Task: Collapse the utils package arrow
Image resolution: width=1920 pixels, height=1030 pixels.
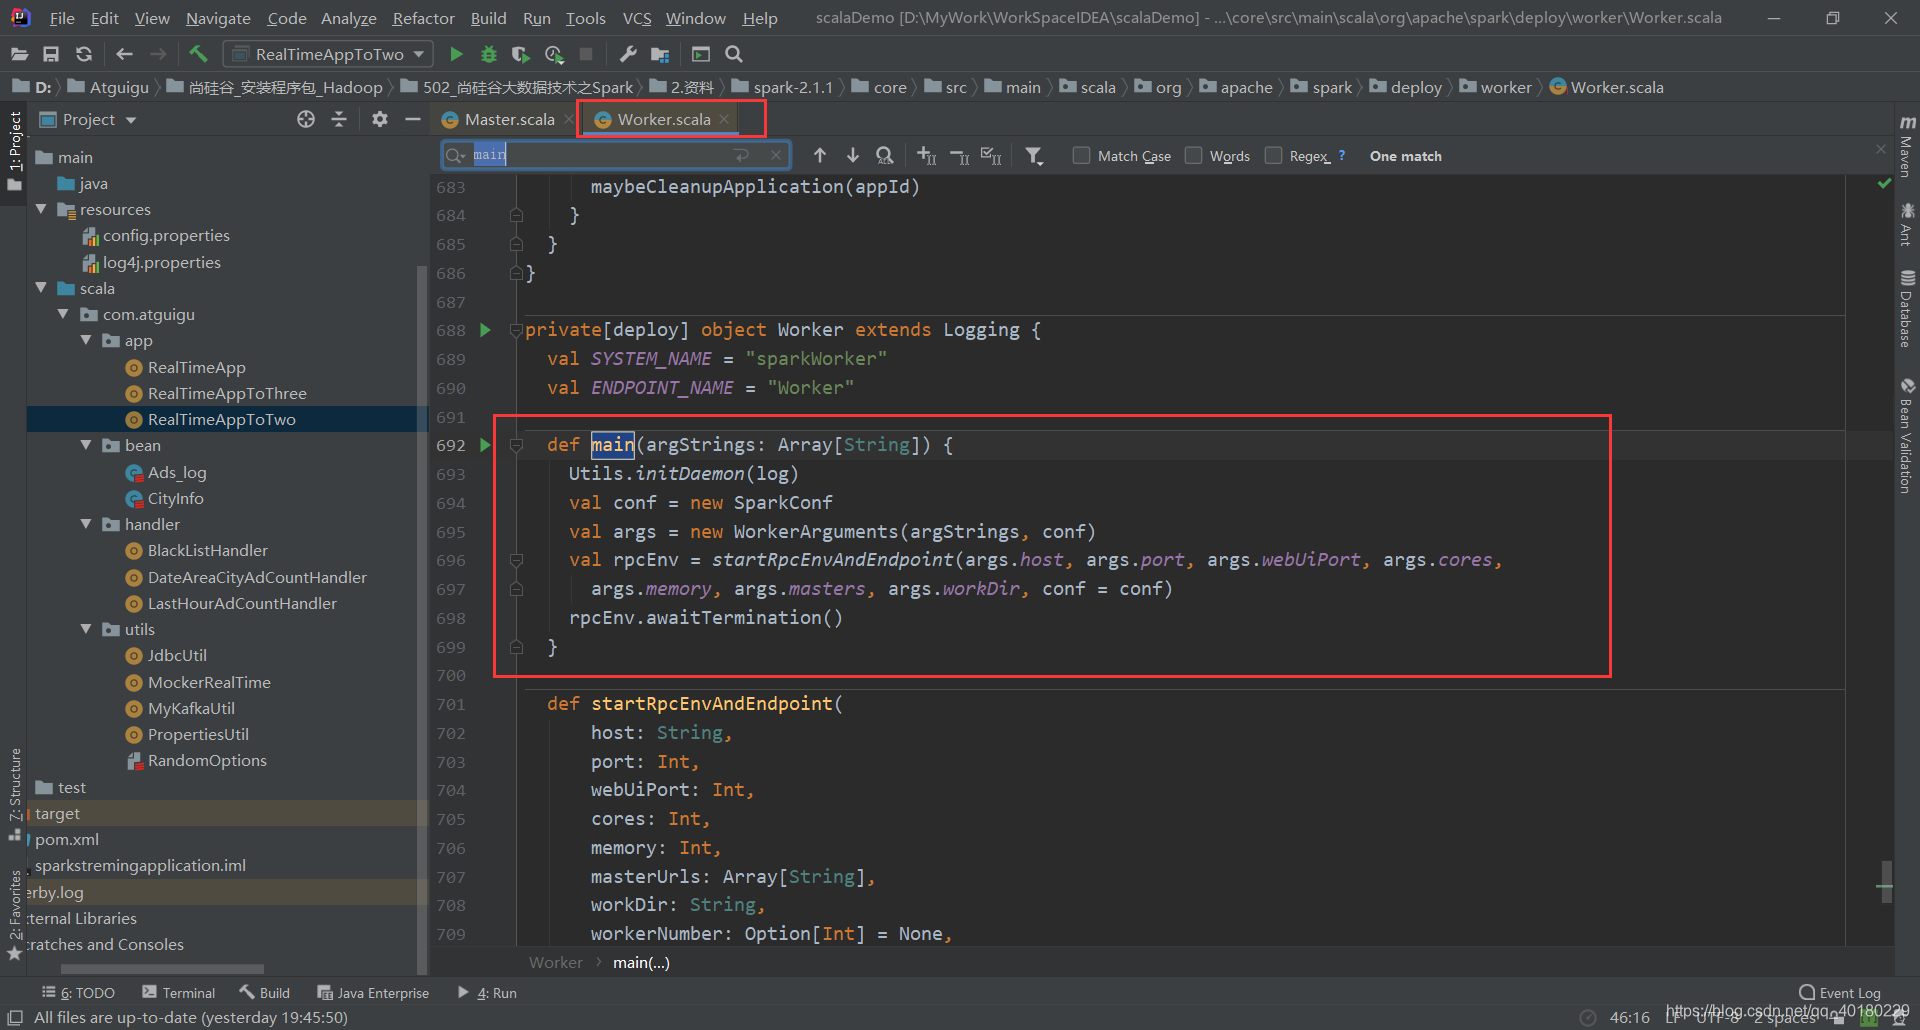Action: [86, 629]
